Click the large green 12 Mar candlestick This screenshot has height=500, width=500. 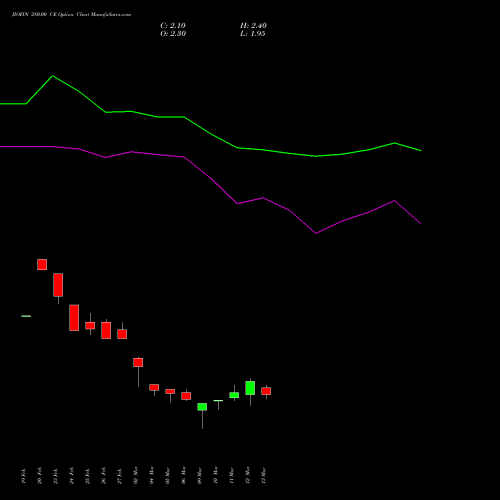click(x=250, y=388)
